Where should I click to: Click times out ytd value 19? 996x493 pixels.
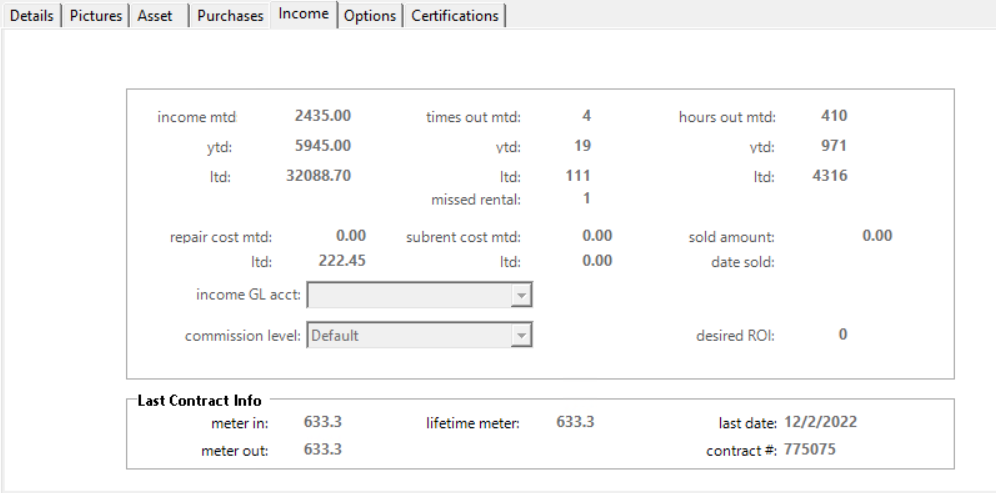(582, 145)
